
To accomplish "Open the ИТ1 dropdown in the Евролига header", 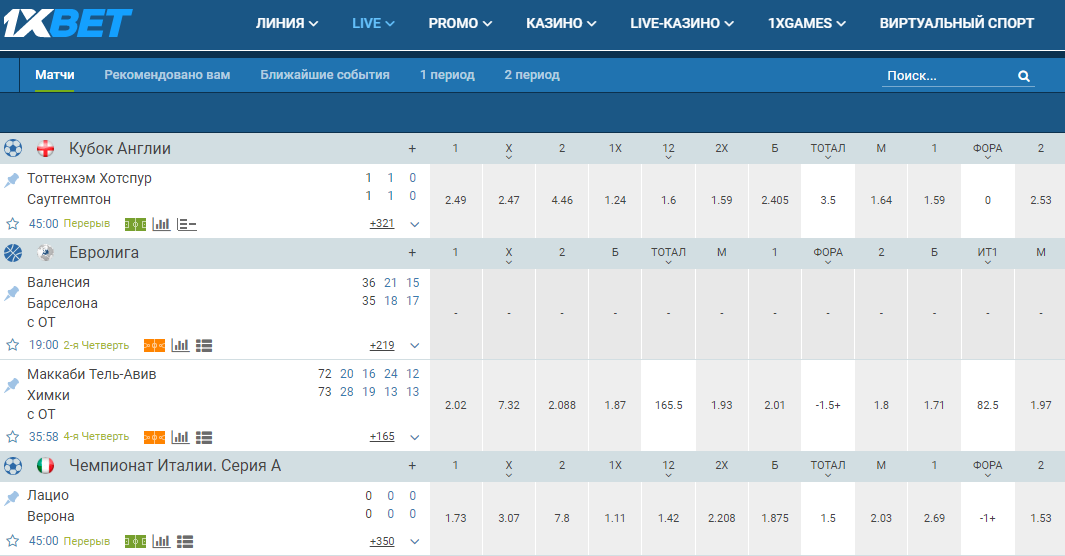I will (988, 255).
